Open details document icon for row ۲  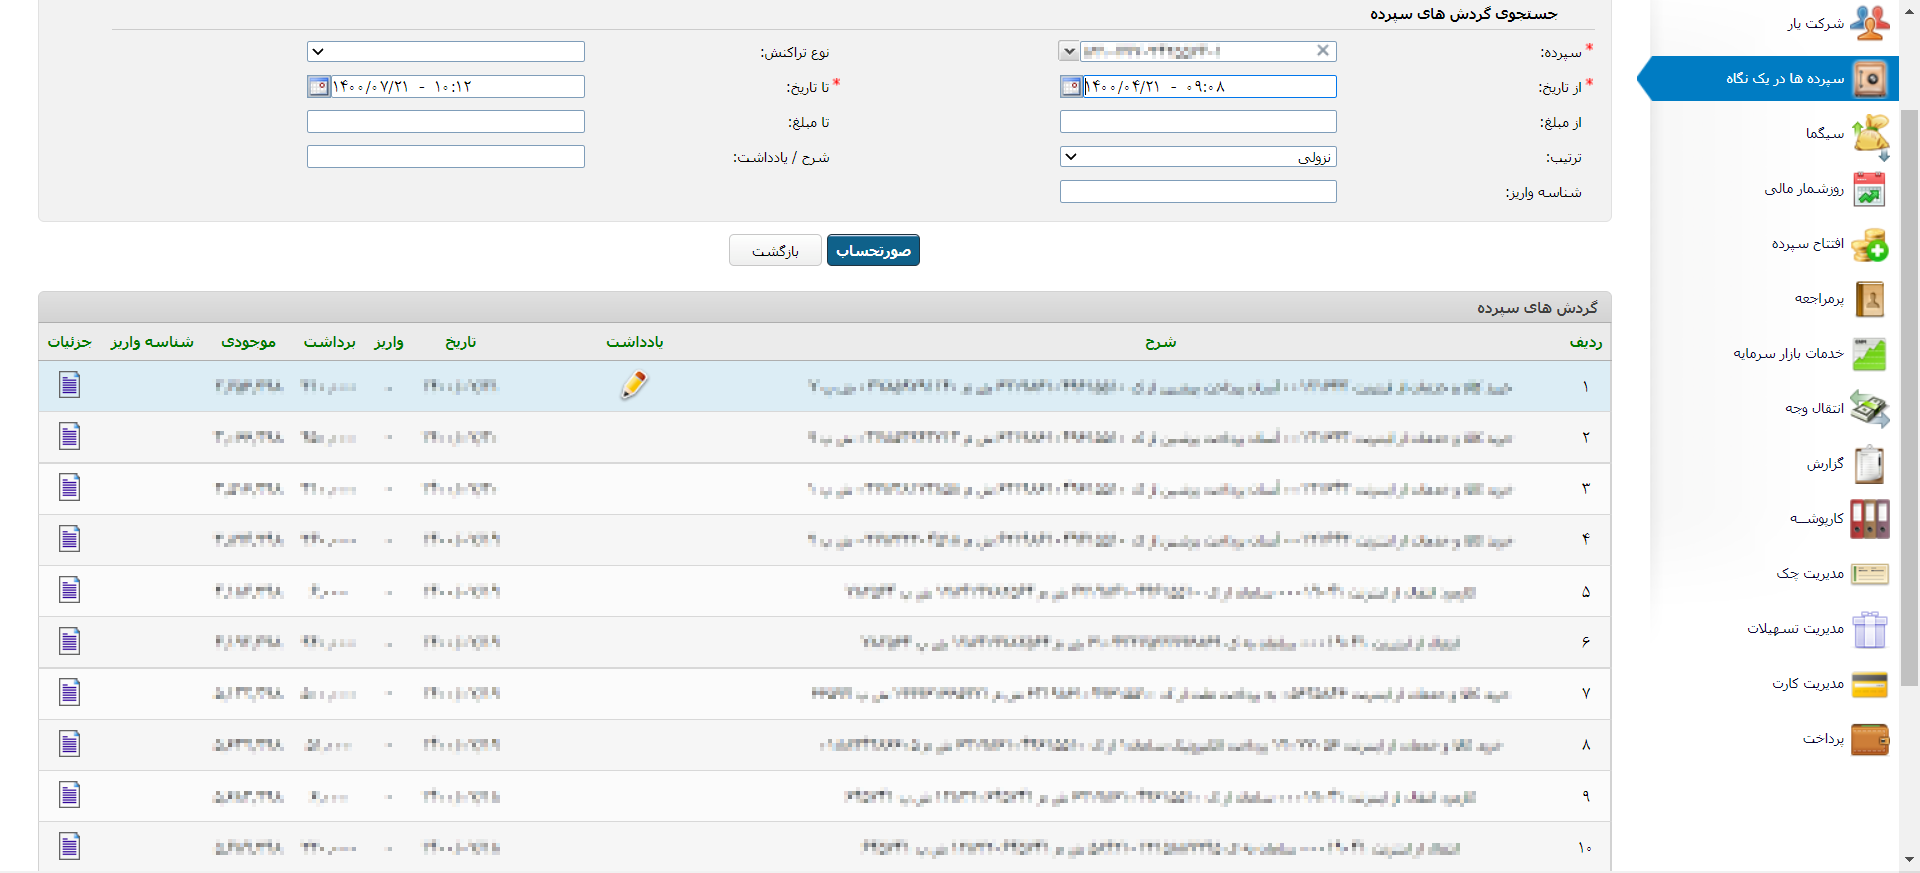pyautogui.click(x=69, y=436)
